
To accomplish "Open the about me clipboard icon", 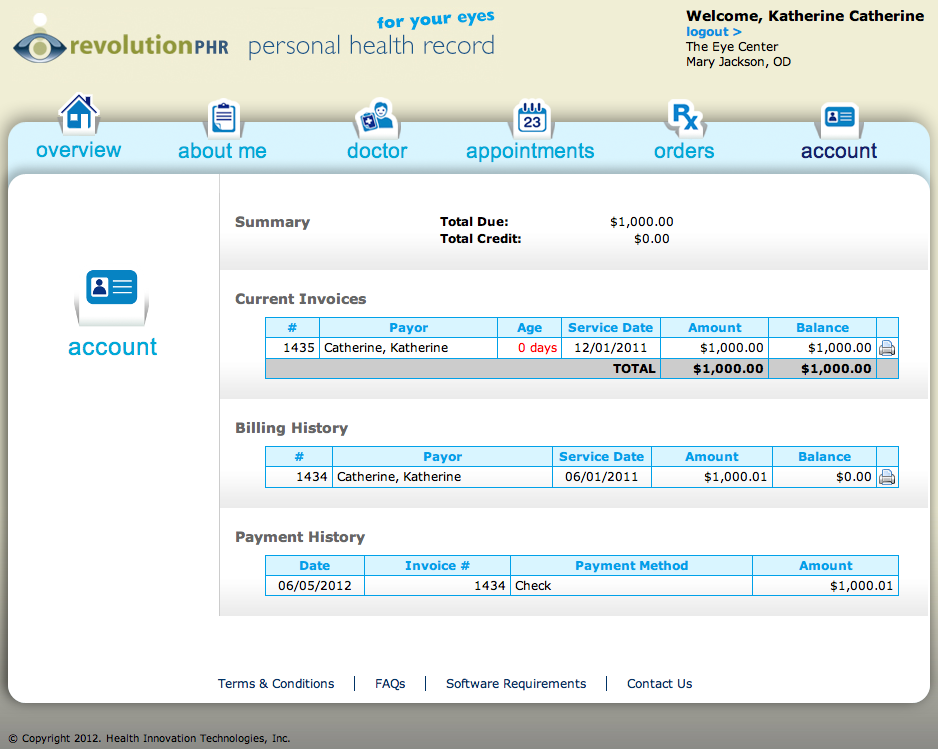I will (224, 118).
